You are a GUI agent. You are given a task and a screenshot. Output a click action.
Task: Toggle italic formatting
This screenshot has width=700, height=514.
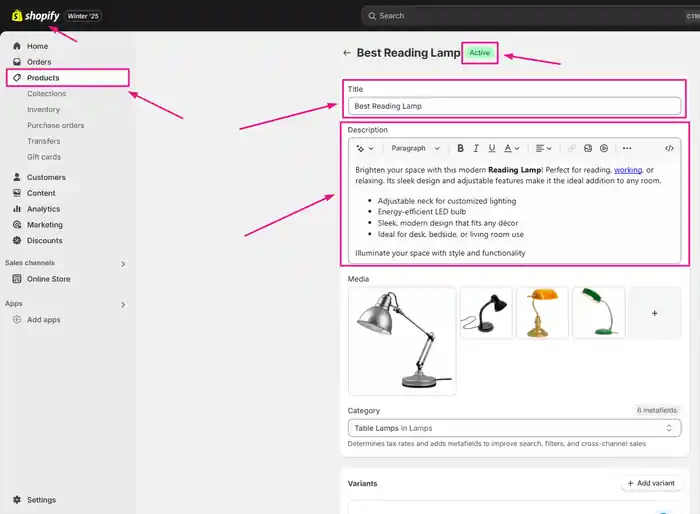click(476, 148)
